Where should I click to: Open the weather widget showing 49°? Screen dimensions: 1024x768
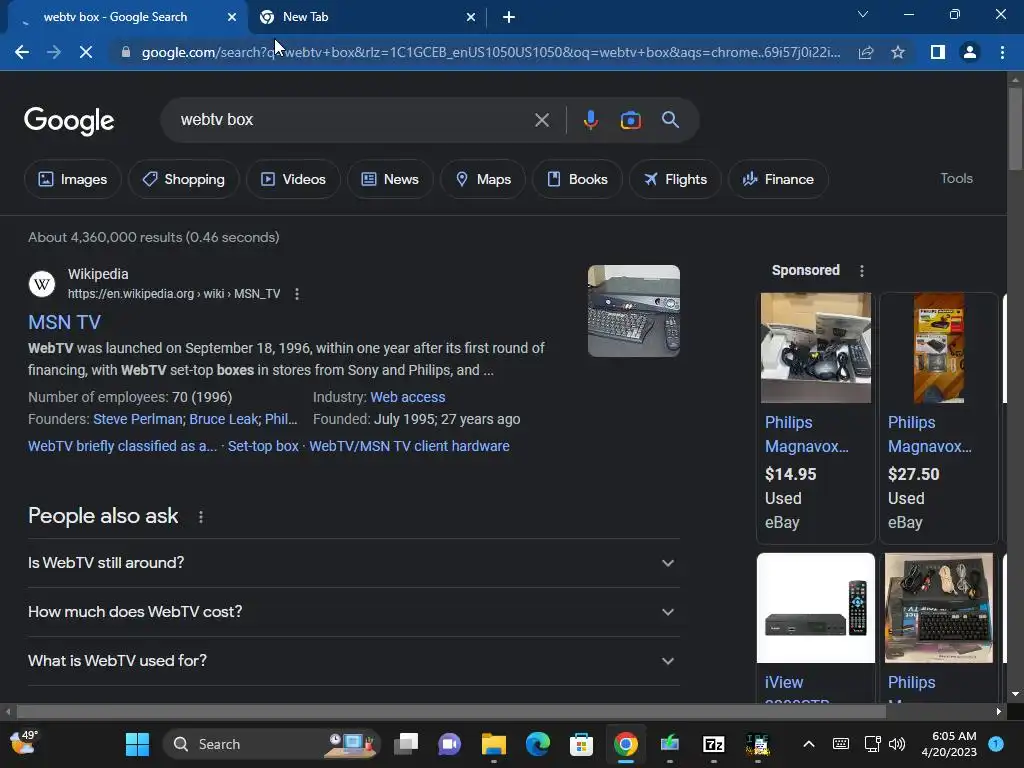pos(24,743)
